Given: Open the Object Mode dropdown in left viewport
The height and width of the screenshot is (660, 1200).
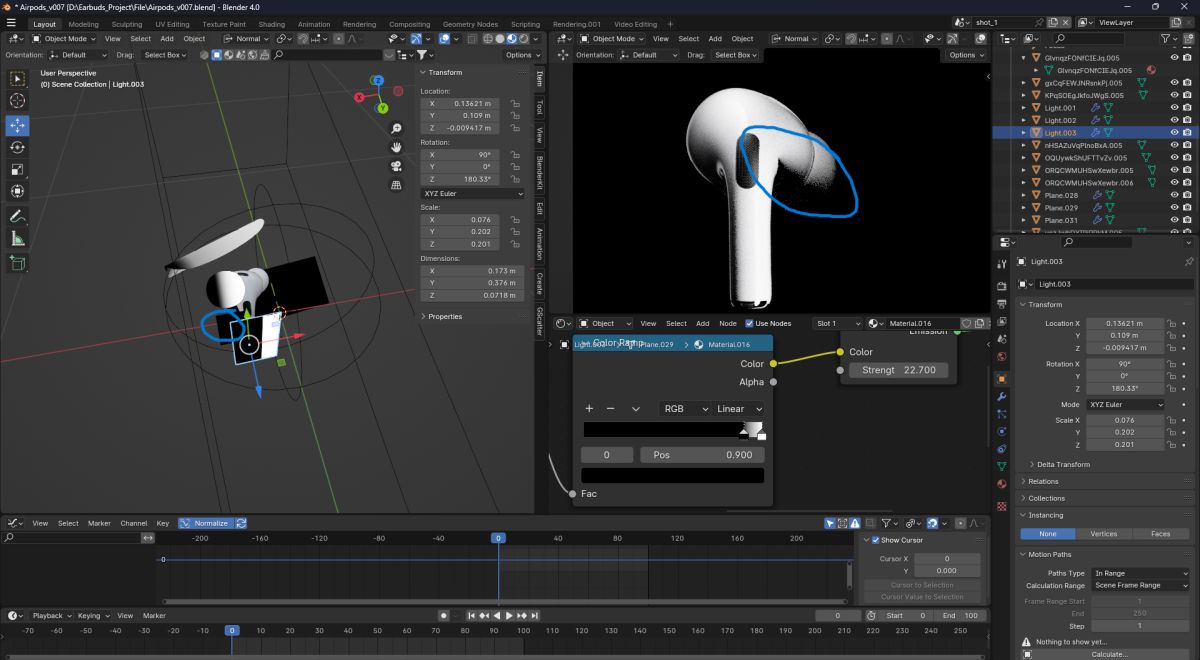Looking at the screenshot, I should [64, 39].
